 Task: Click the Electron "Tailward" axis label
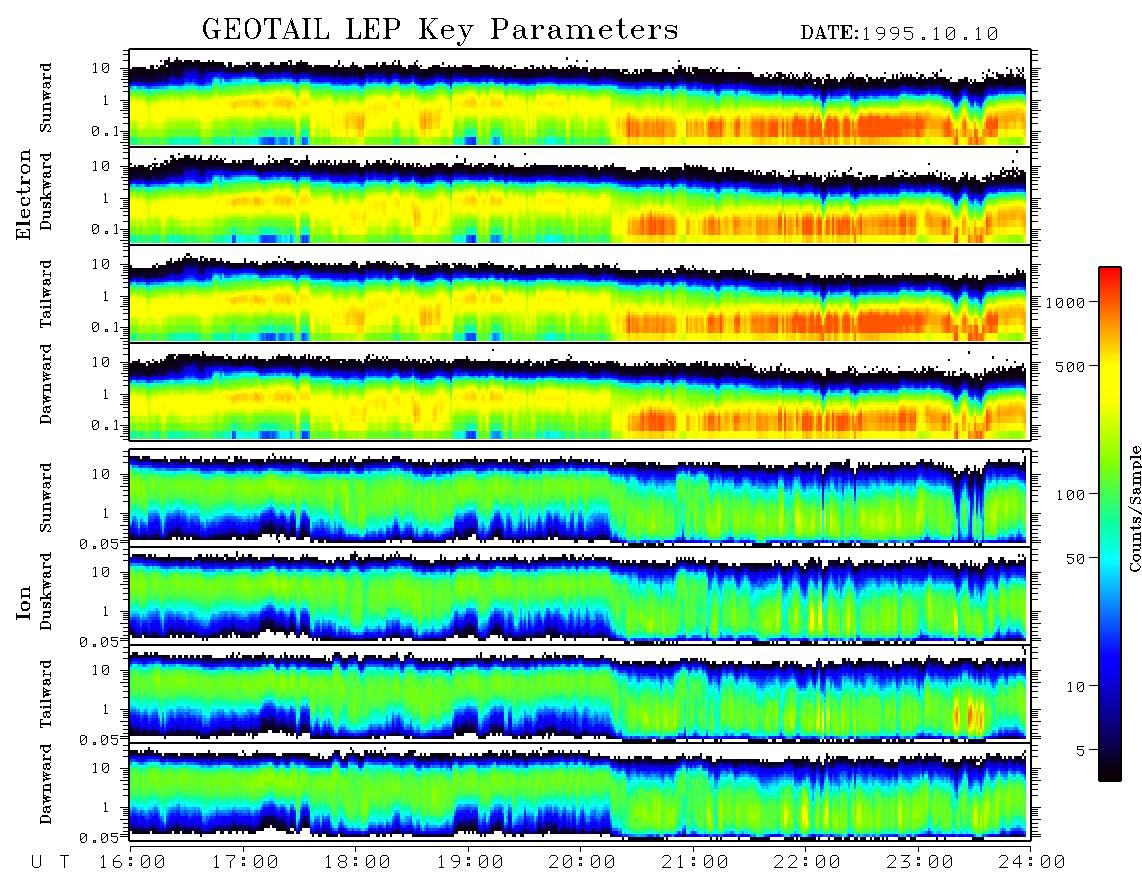coord(46,294)
